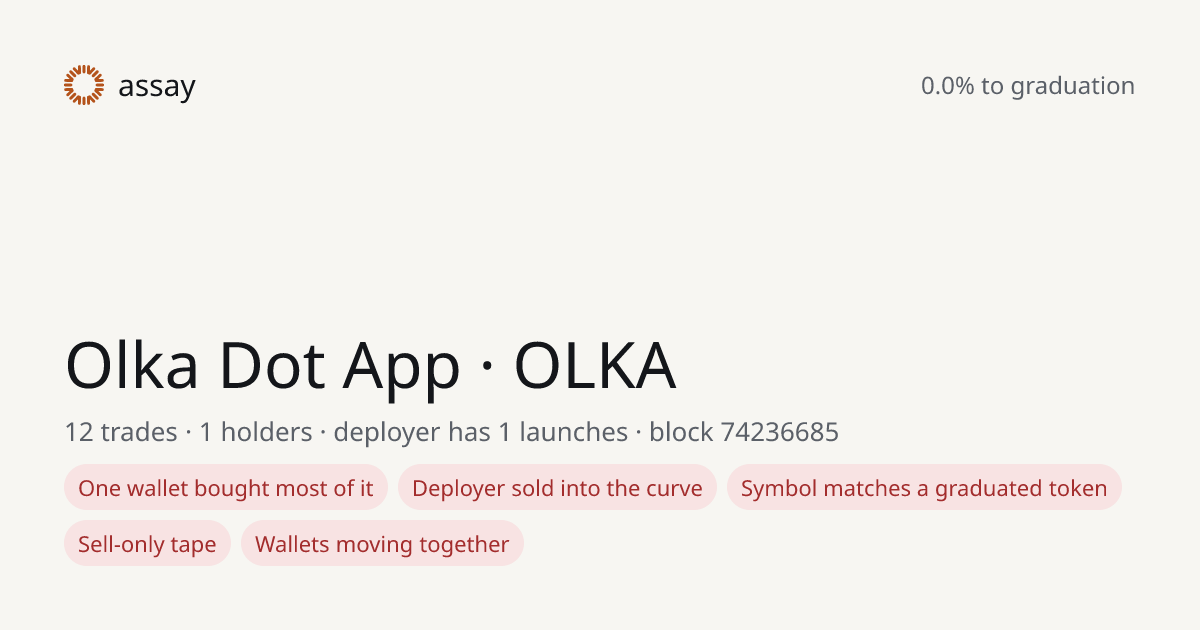Open block number 74236685
This screenshot has height=630, width=1200.
(x=779, y=432)
